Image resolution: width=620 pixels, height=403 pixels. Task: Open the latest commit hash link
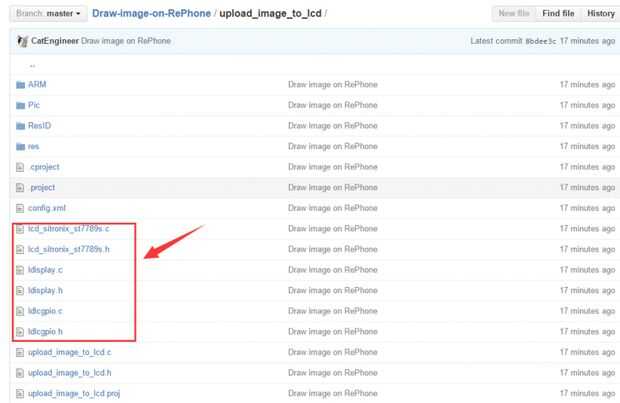(540, 41)
